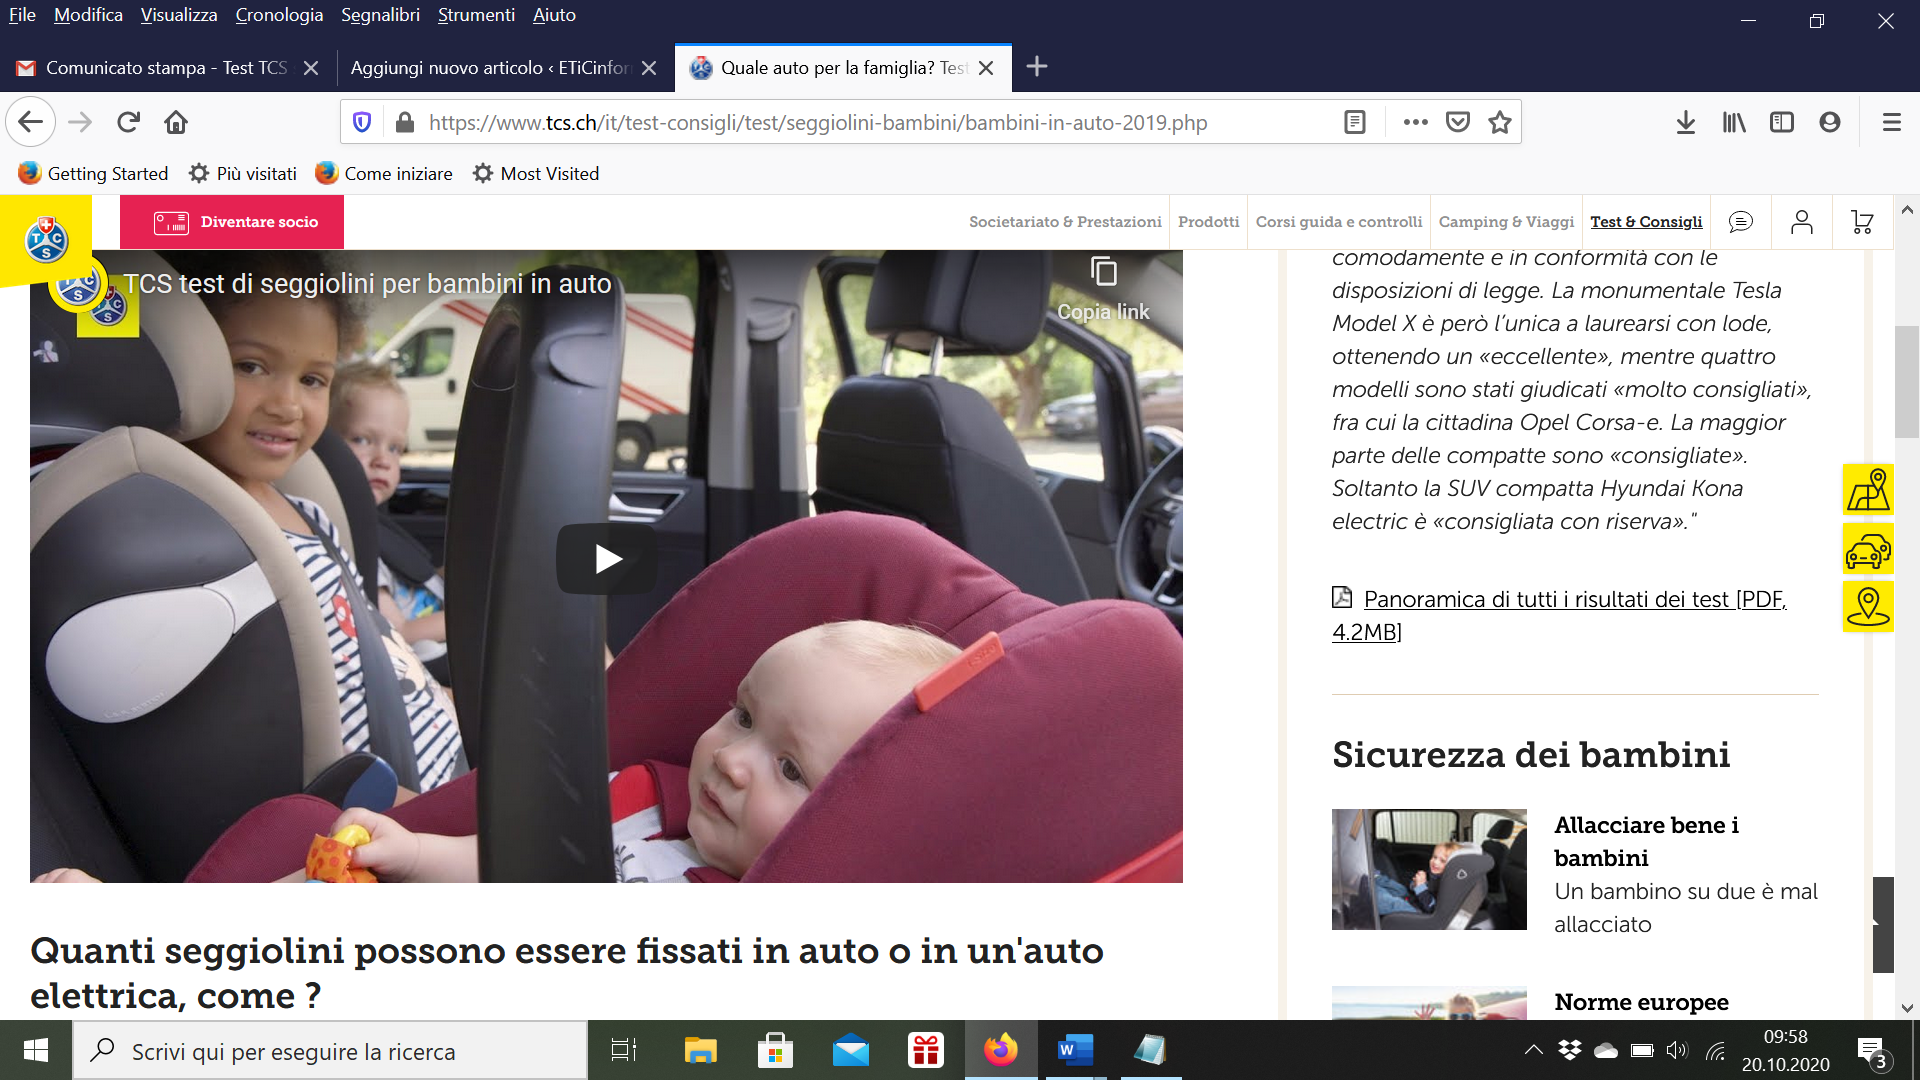Click Copia link on the video
This screenshot has height=1080, width=1920.
(x=1103, y=289)
